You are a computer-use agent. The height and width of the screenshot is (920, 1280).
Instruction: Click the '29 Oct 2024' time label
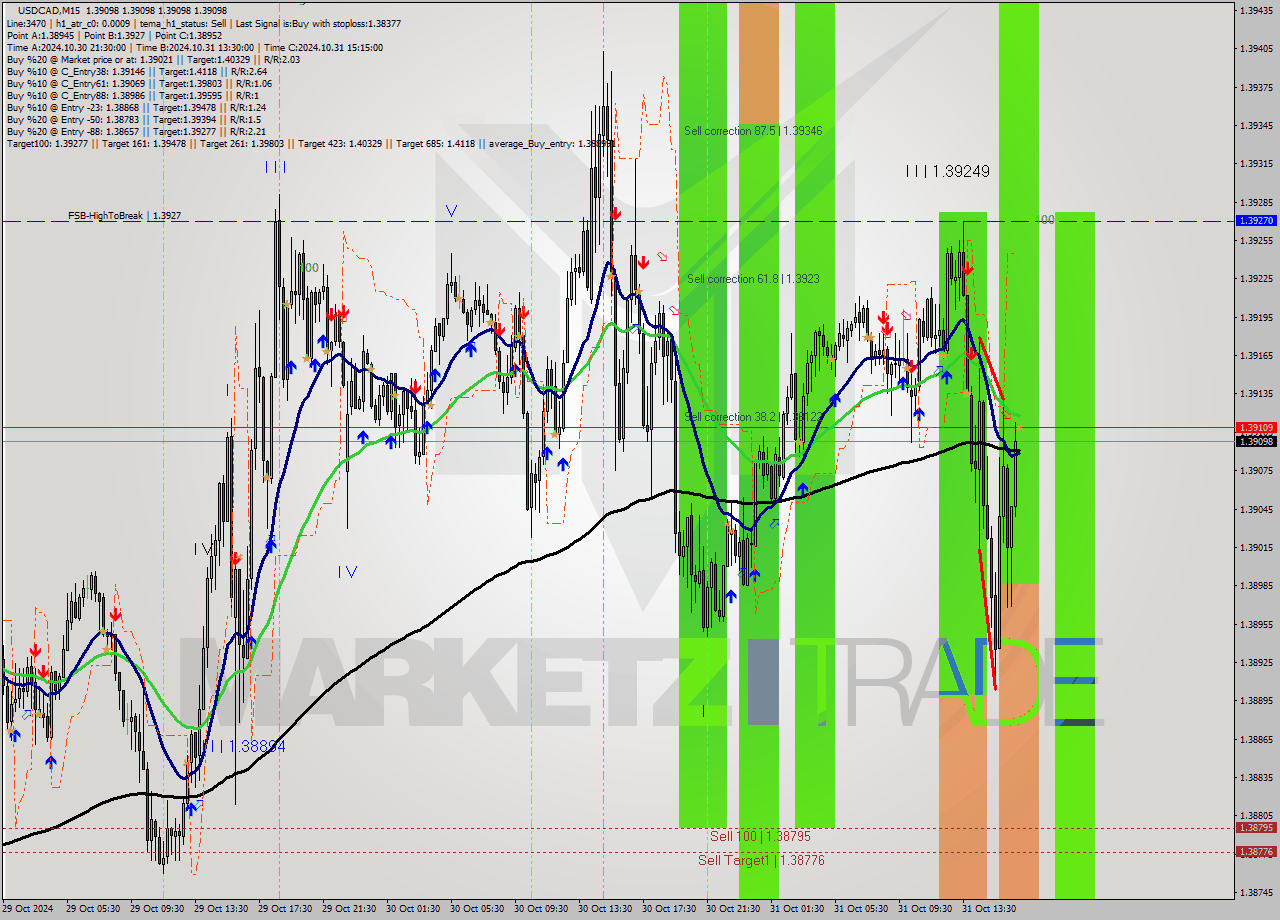[x=27, y=909]
